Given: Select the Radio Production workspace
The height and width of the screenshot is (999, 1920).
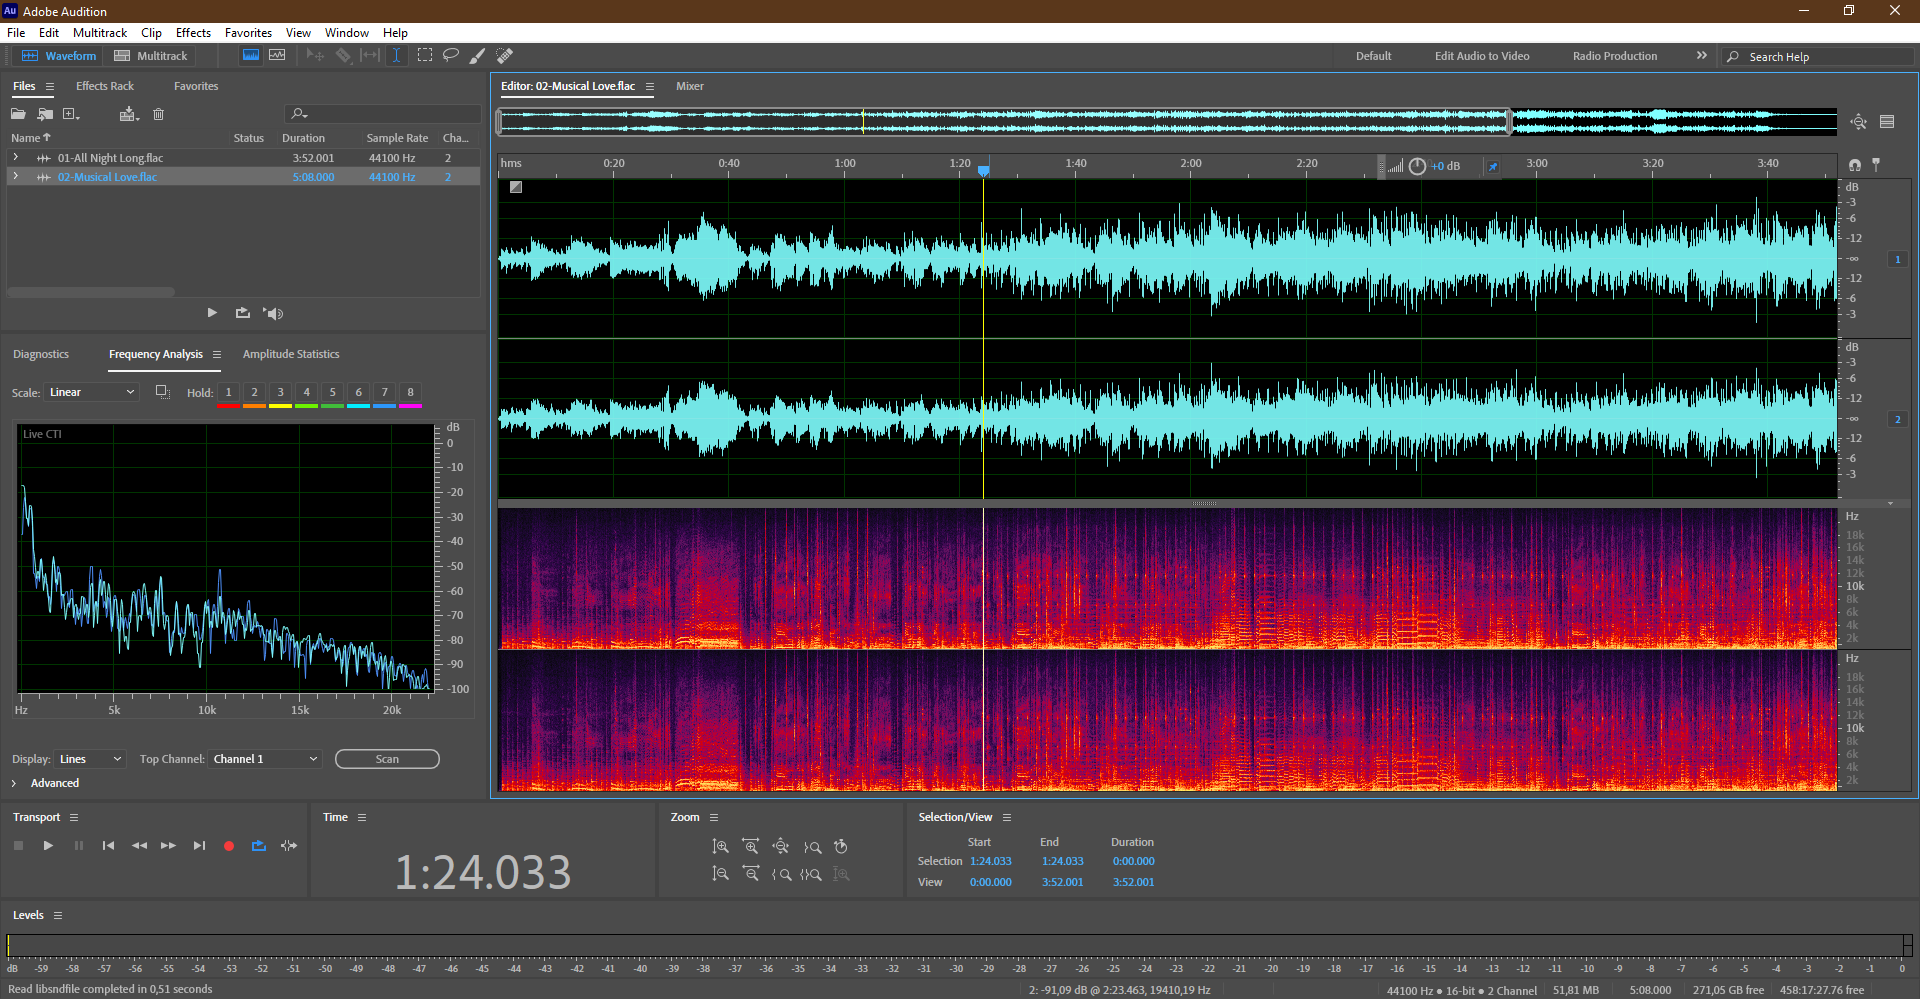Looking at the screenshot, I should coord(1614,56).
